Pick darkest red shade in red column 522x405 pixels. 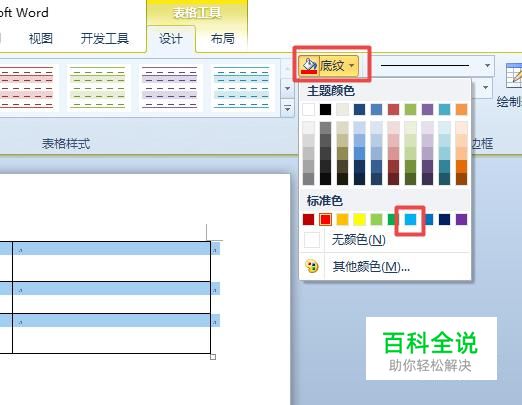(x=393, y=179)
